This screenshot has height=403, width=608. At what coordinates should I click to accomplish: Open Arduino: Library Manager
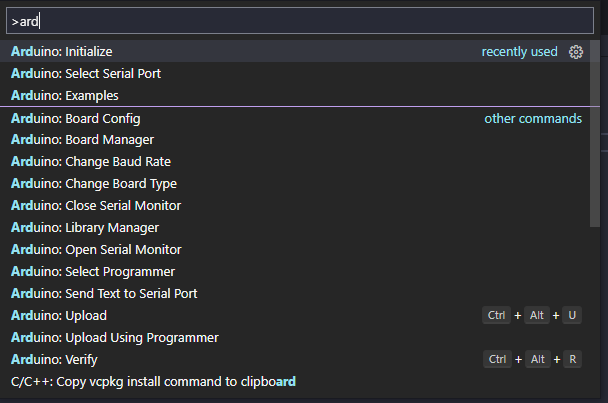click(295, 228)
